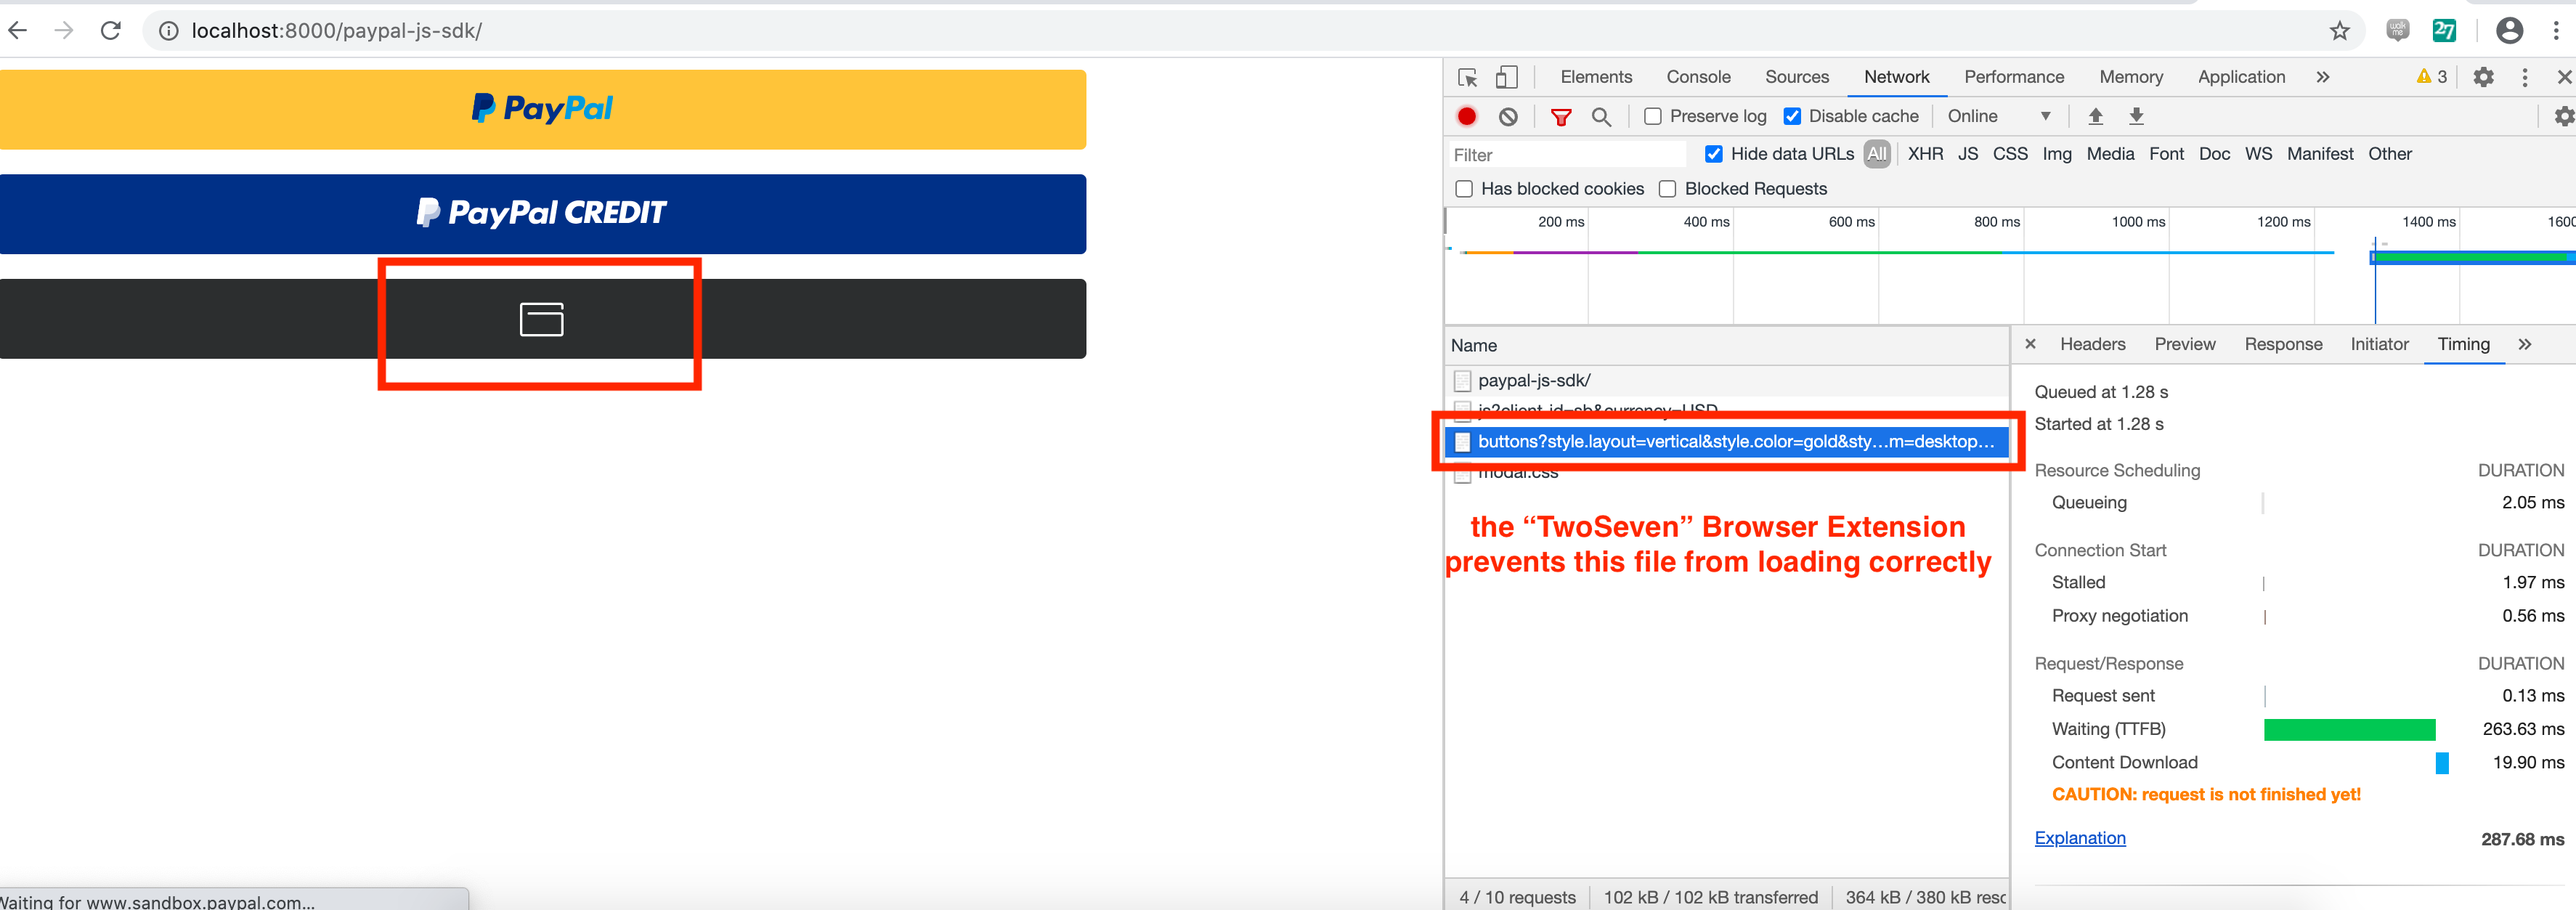The image size is (2576, 910).
Task: Open the Memory tab
Action: tap(2130, 77)
